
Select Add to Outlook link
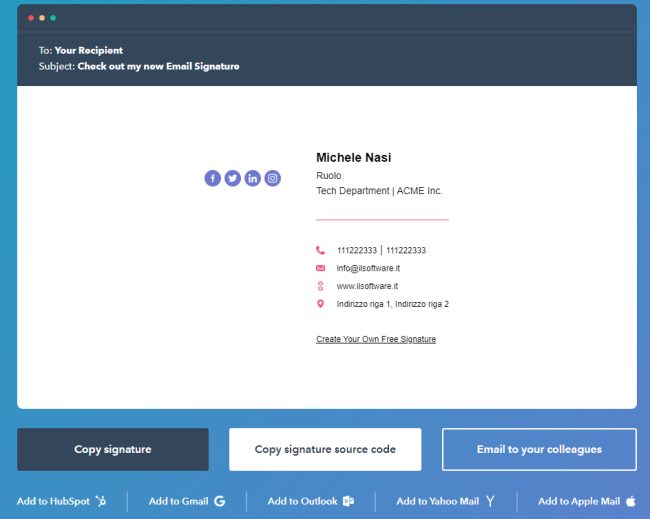[311, 501]
